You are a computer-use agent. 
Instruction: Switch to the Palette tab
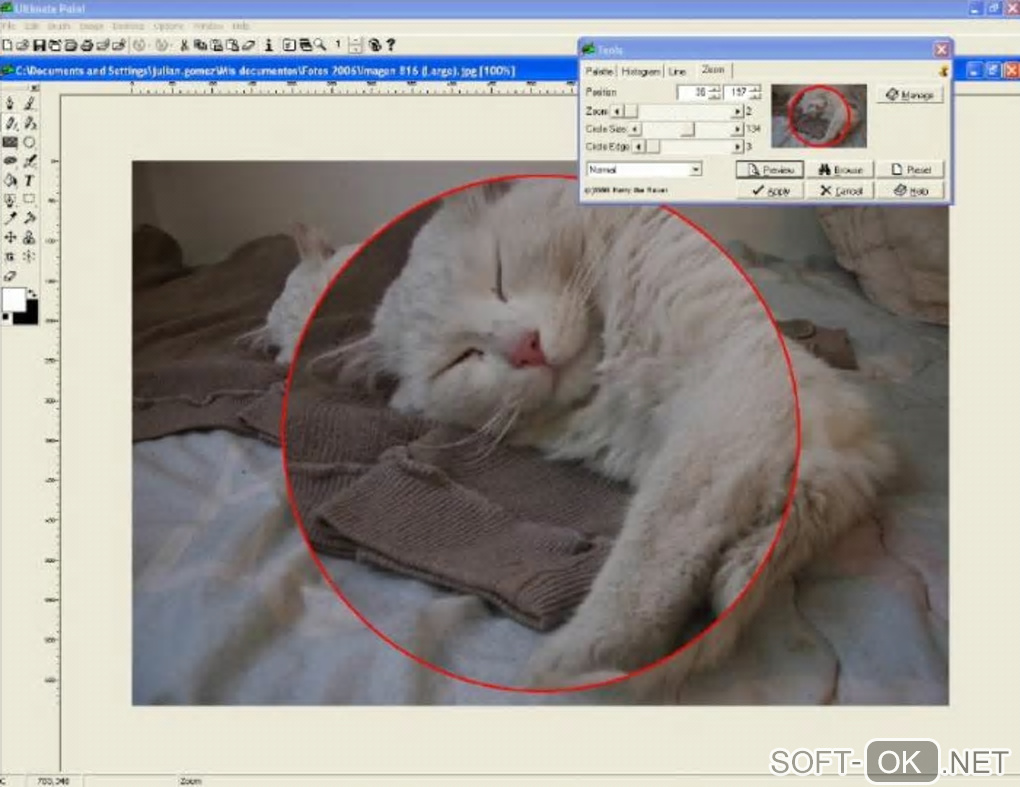click(598, 71)
